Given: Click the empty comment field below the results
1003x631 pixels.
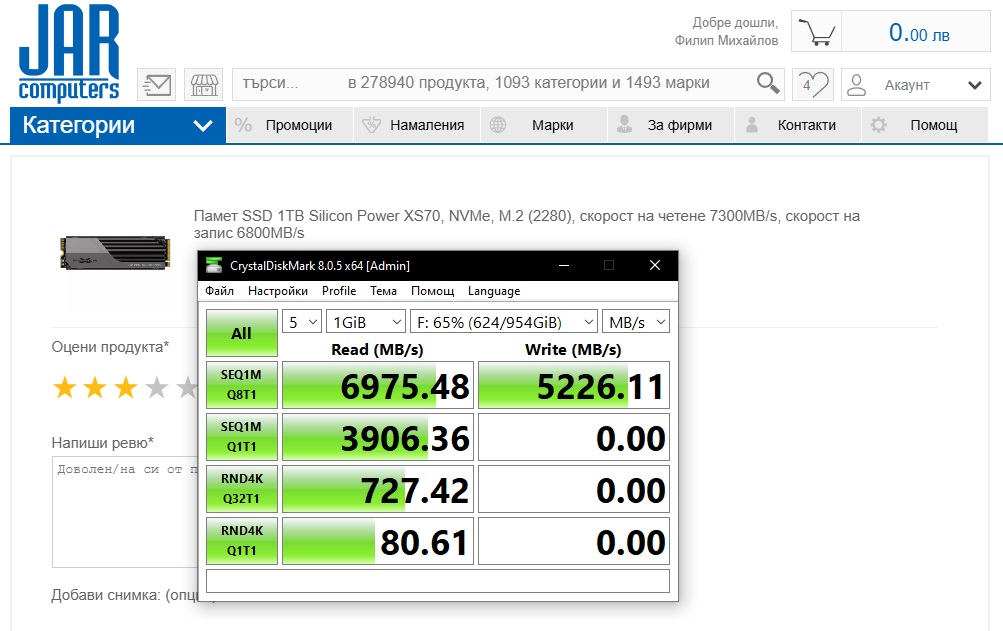Looking at the screenshot, I should 438,581.
